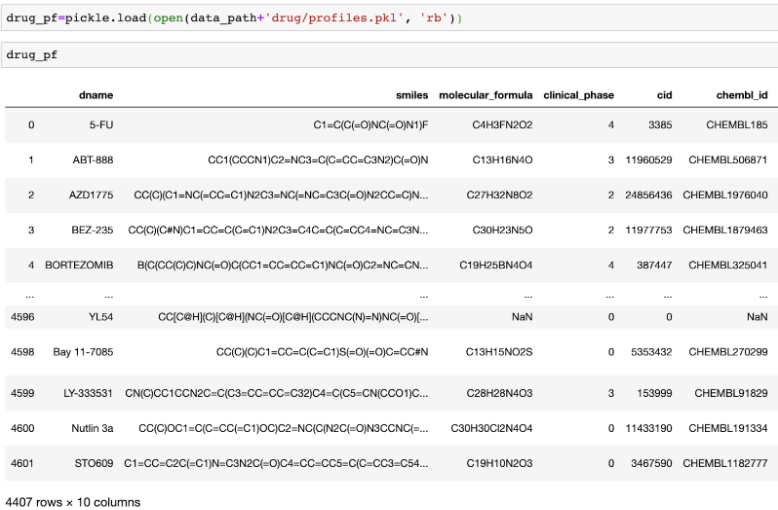778x510 pixels.
Task: Select the chembl_id column header
Action: click(x=742, y=95)
